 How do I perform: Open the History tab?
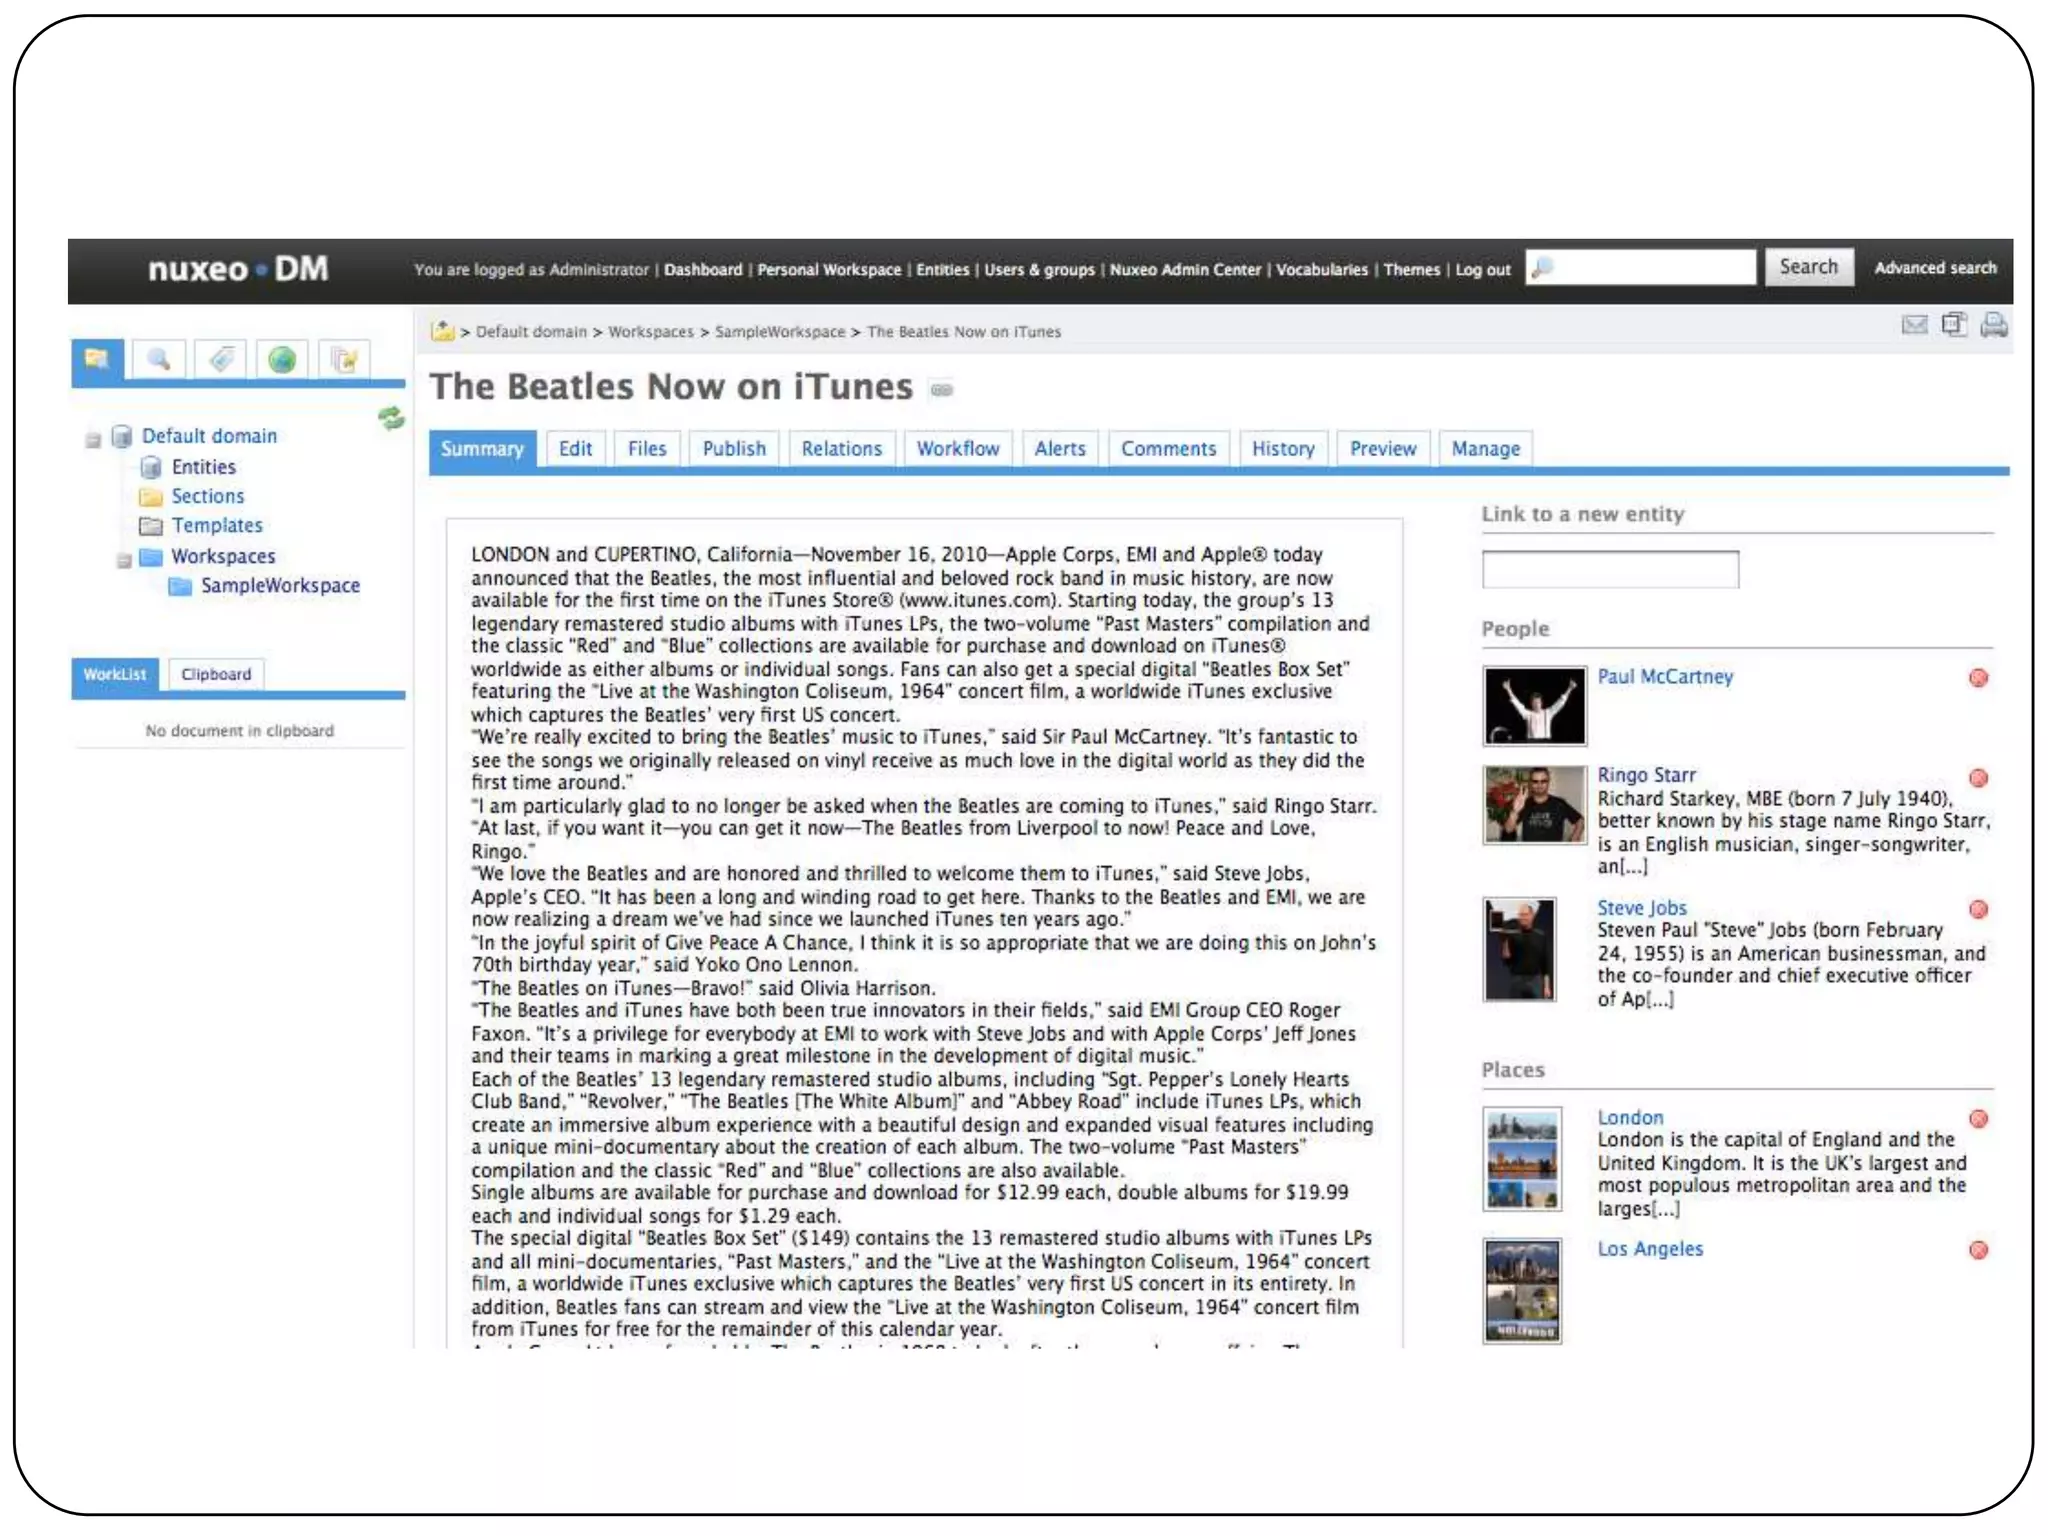[x=1282, y=449]
